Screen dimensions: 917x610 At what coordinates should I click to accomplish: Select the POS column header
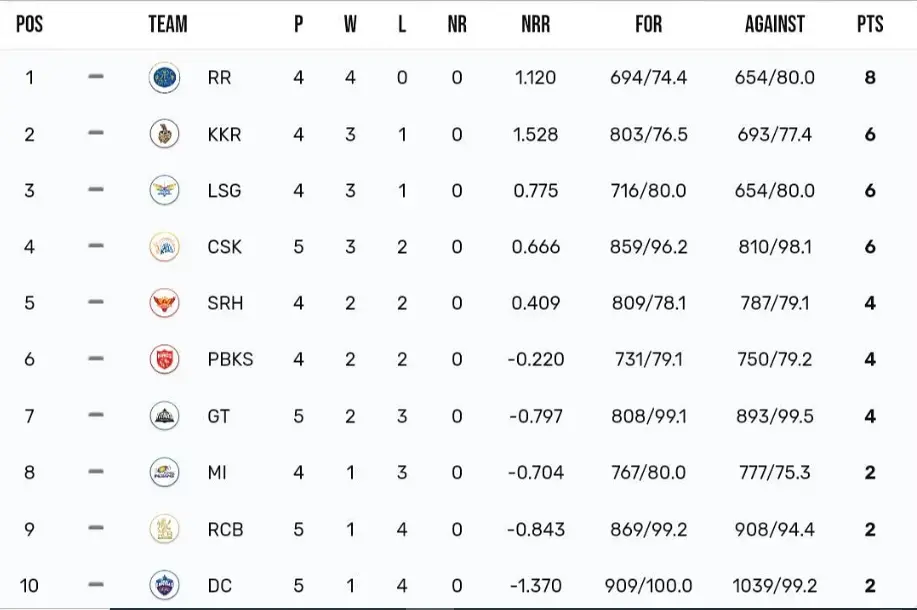pyautogui.click(x=29, y=24)
